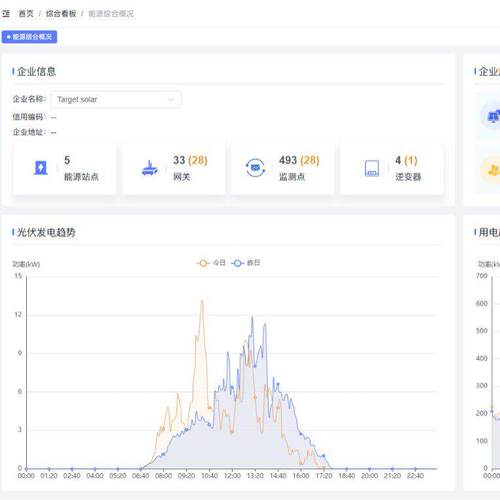Click the gateway router icon

[150, 168]
